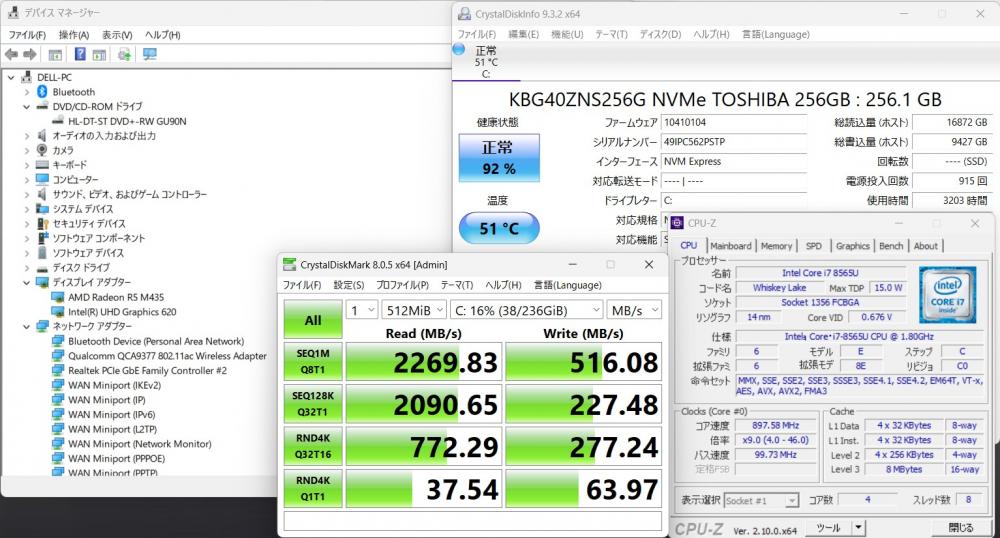Viewport: 1000px width, 538px height.
Task: Click the security devices (セキュリティ デバイス) icon
Action: click(42, 224)
